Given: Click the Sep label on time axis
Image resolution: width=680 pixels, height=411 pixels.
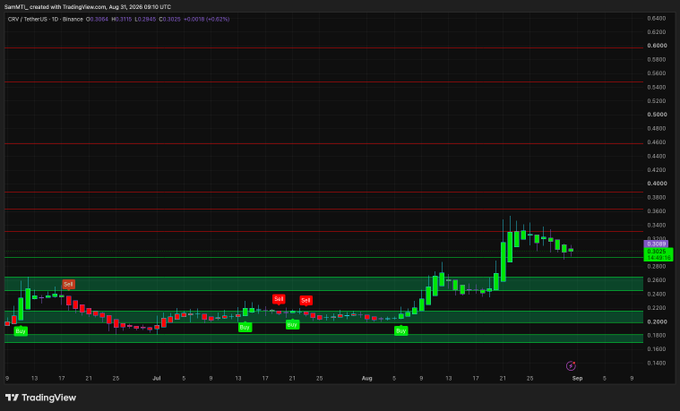Looking at the screenshot, I should click(577, 378).
